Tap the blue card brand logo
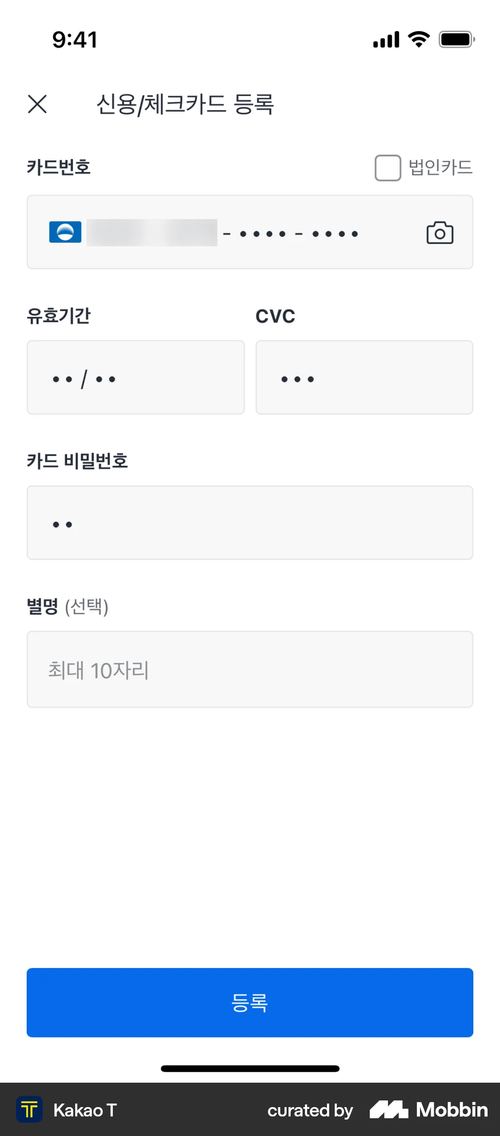Screen dimensions: 500x1136 (65, 233)
